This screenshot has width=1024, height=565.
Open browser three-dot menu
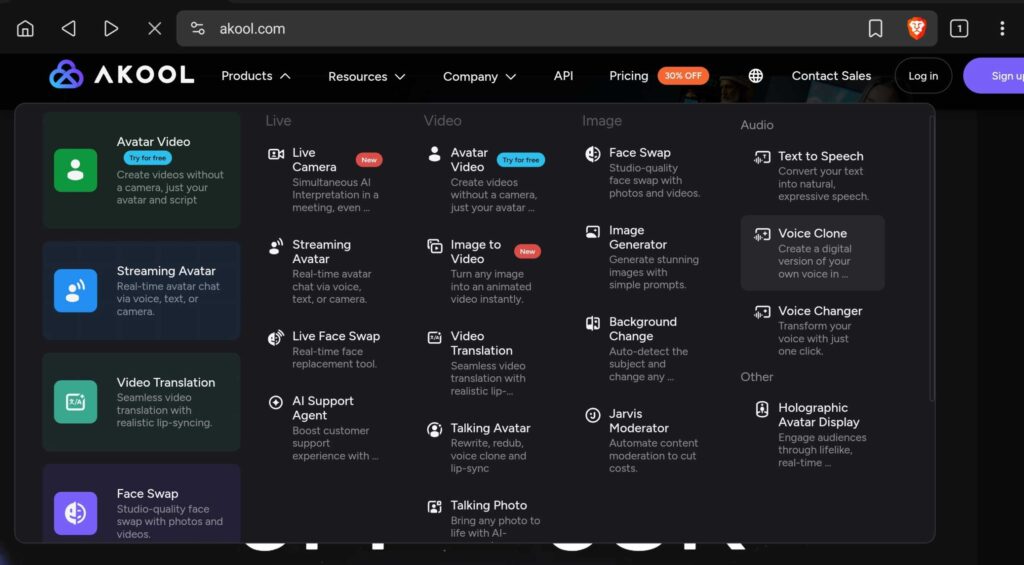pyautogui.click(x=1002, y=29)
